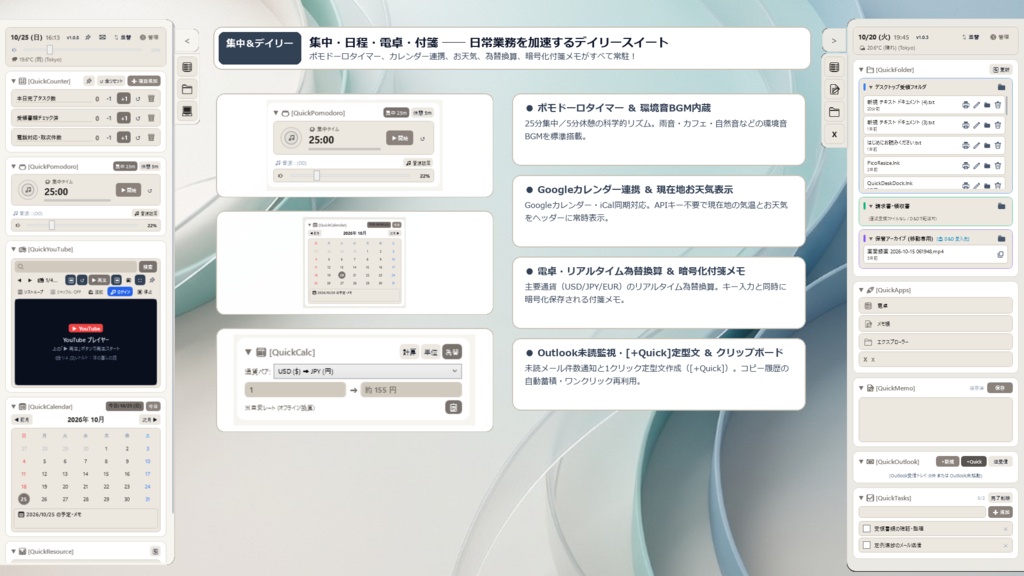Click 項目追加 button in QuickCounter
Image resolution: width=1024 pixels, height=576 pixels.
pos(144,81)
